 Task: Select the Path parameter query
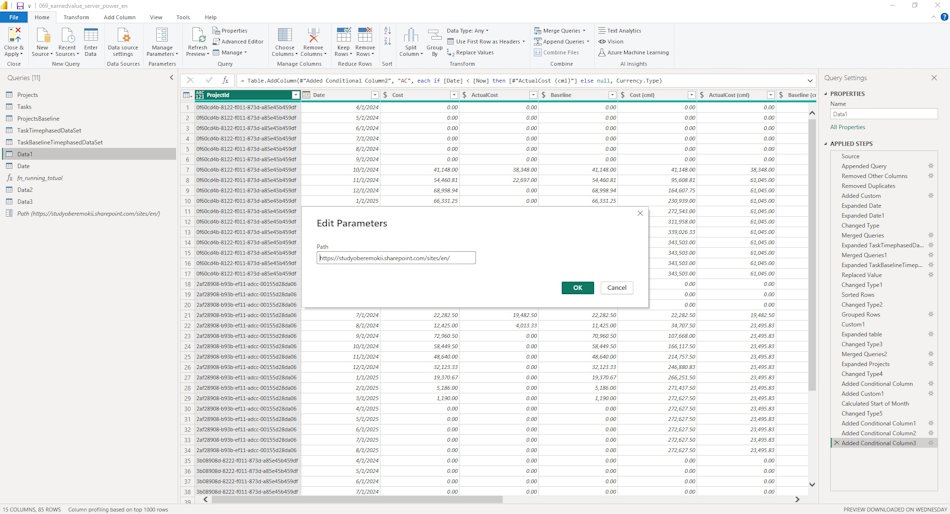click(88, 213)
